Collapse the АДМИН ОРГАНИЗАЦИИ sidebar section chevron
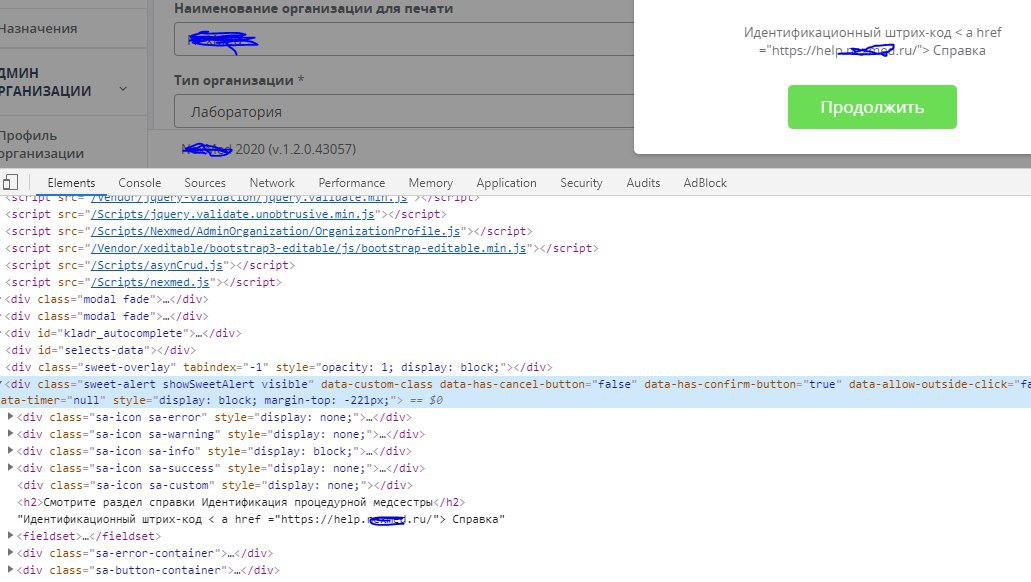 (123, 89)
